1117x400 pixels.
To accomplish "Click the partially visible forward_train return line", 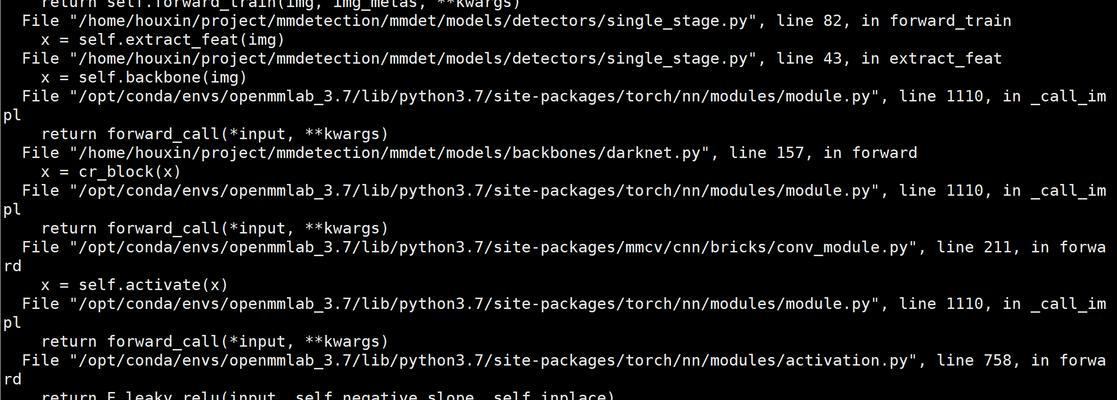I will [x=281, y=4].
